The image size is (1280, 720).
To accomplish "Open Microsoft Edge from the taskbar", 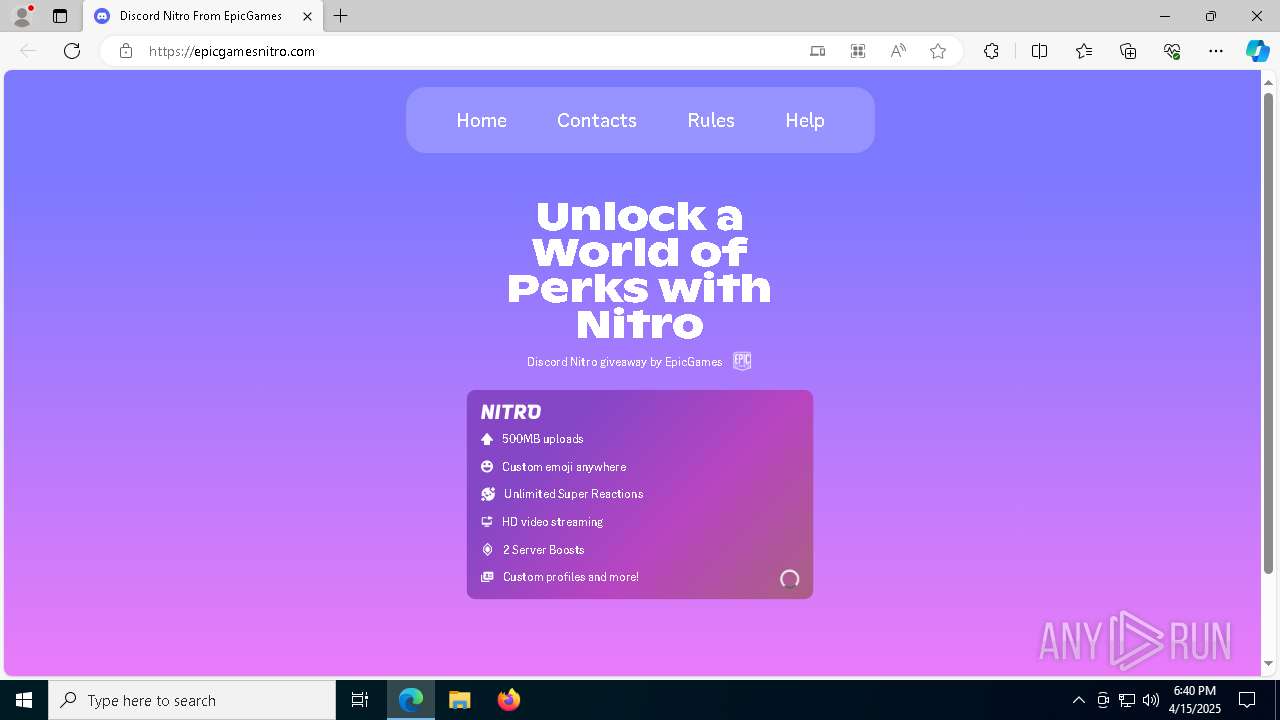I will 411,700.
